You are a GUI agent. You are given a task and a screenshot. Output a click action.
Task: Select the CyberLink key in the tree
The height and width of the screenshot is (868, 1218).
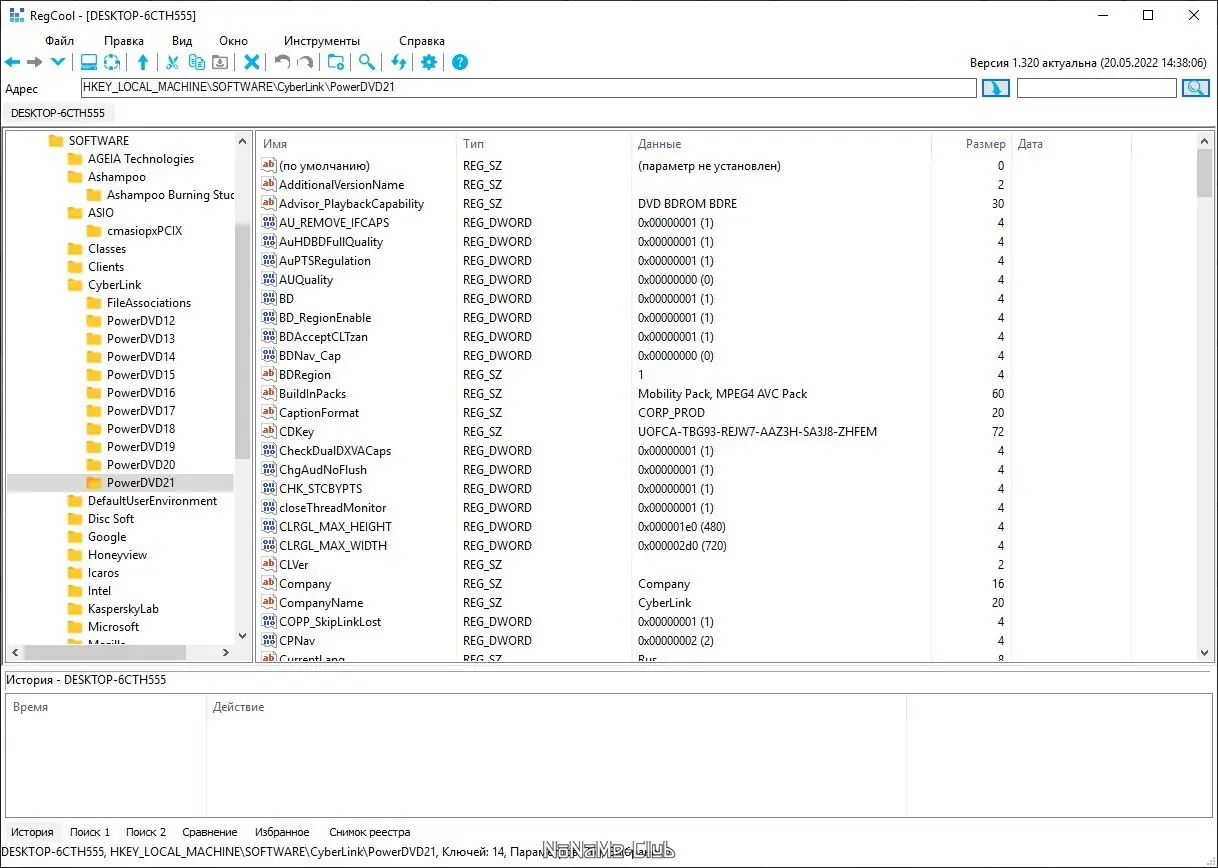pyautogui.click(x=114, y=285)
